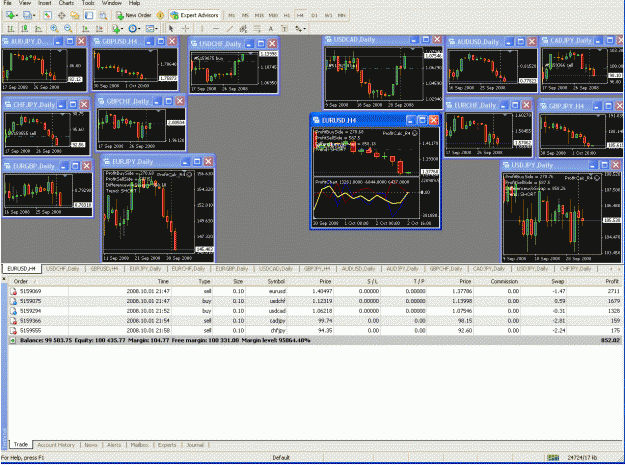Select the M1 timeframe

pyautogui.click(x=232, y=16)
